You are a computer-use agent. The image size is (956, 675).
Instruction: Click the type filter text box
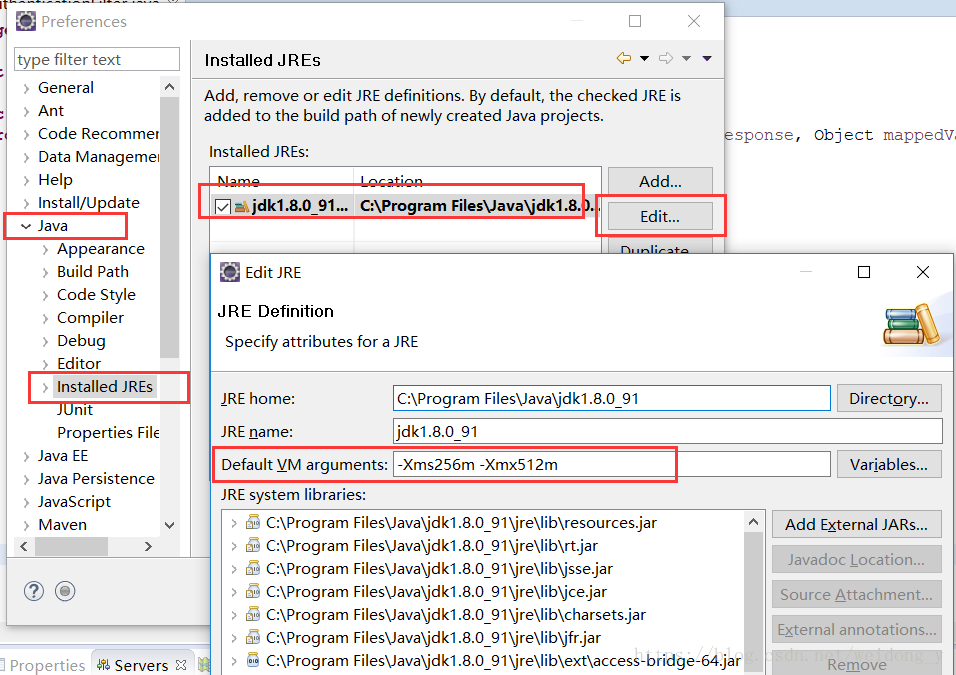(x=96, y=59)
